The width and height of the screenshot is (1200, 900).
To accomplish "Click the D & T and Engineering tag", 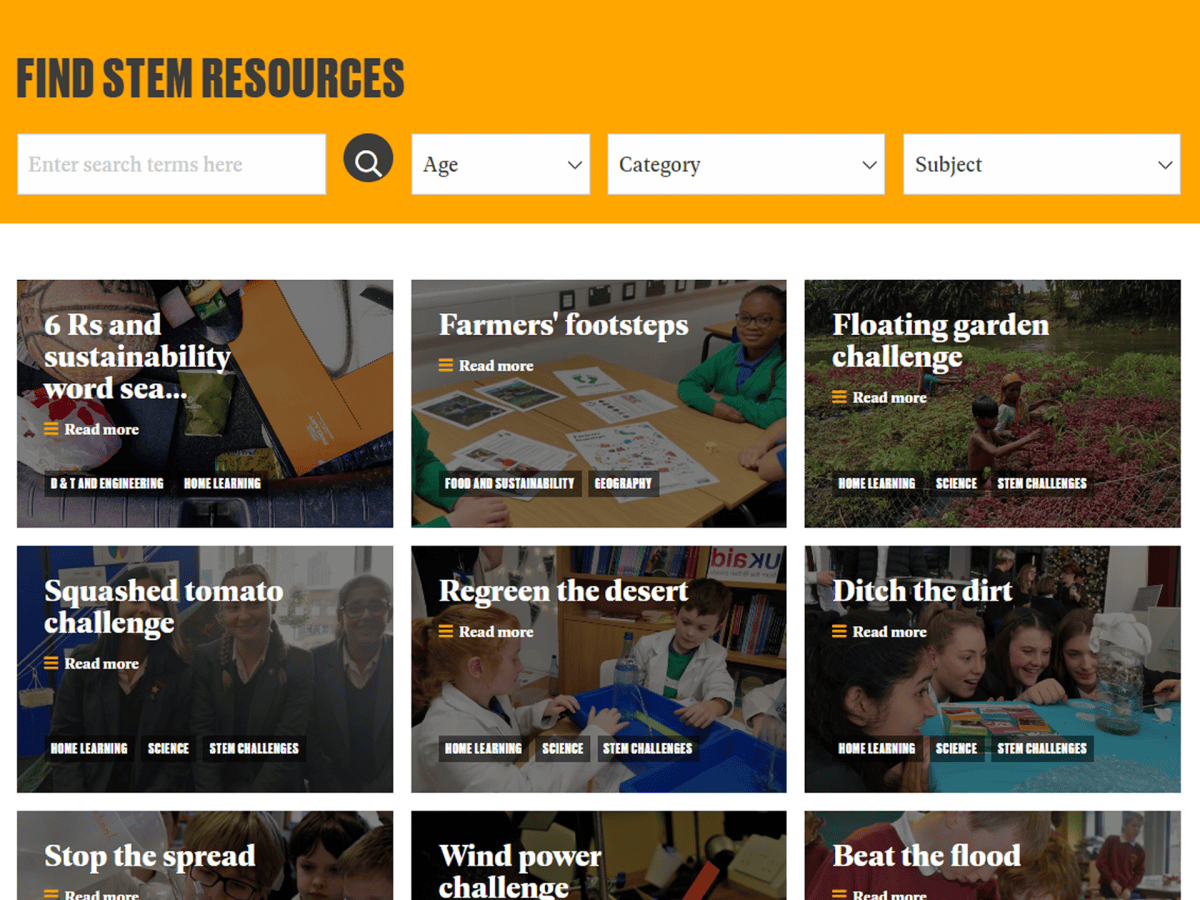I will tap(107, 484).
